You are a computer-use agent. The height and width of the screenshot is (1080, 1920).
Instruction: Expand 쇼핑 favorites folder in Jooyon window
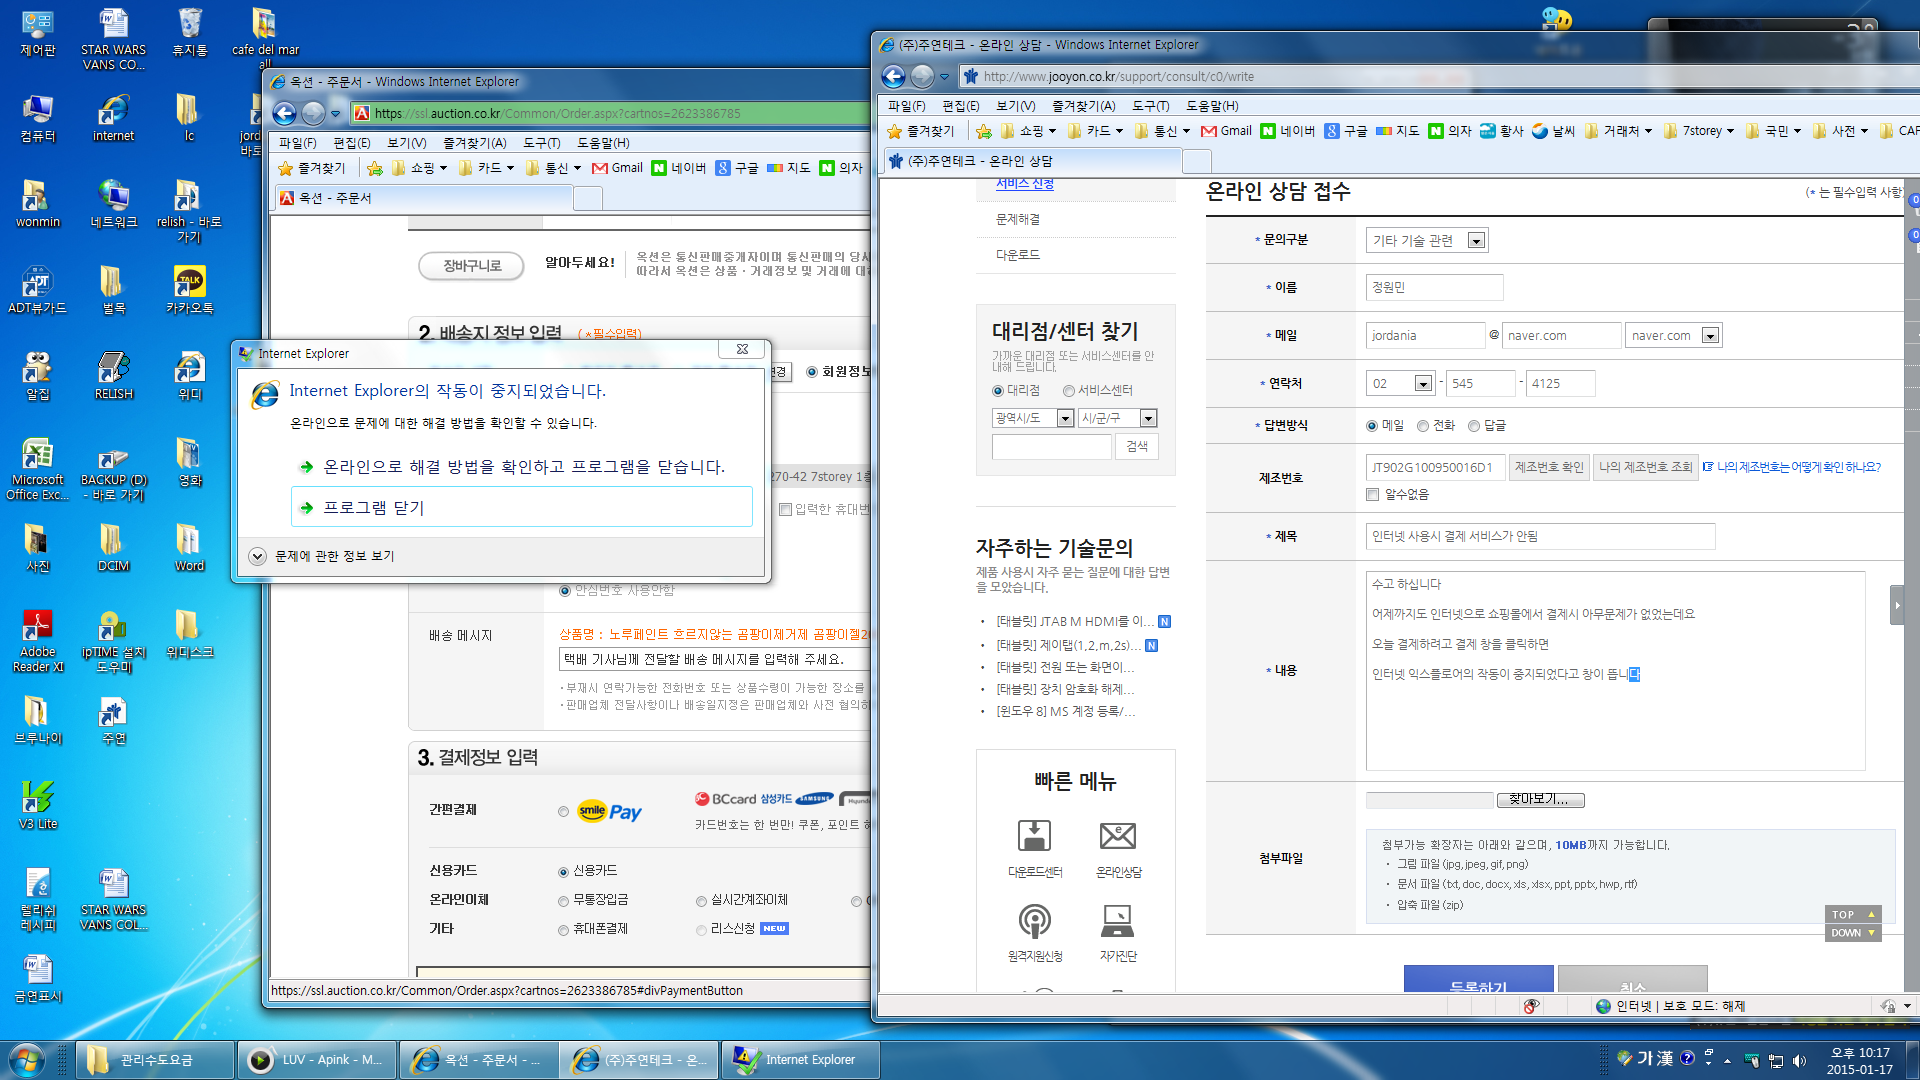coord(1030,131)
